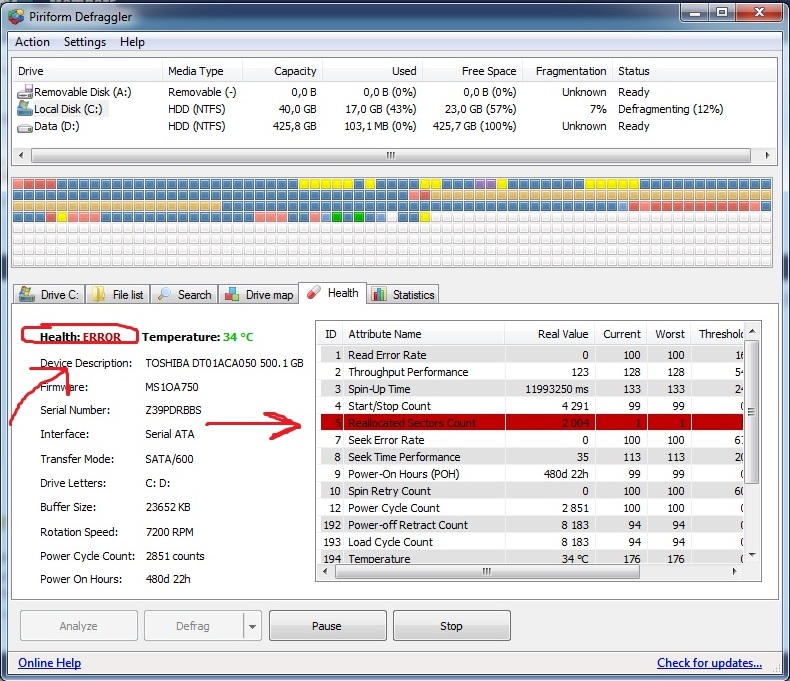Click the drive list horizontal scrollbar thumb
The height and width of the screenshot is (681, 790).
click(x=391, y=155)
